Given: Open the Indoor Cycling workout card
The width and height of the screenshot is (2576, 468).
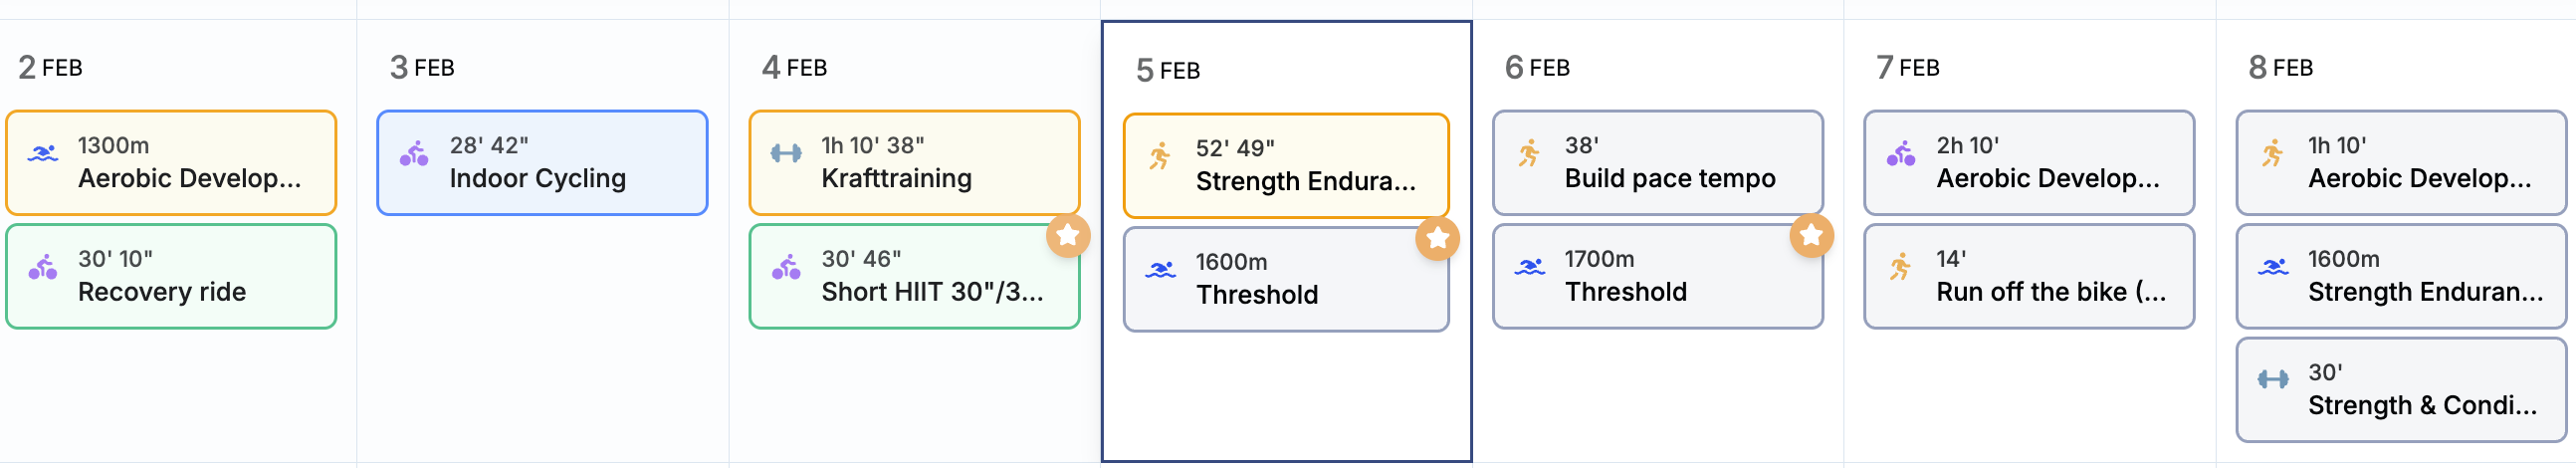Looking at the screenshot, I should [x=542, y=163].
